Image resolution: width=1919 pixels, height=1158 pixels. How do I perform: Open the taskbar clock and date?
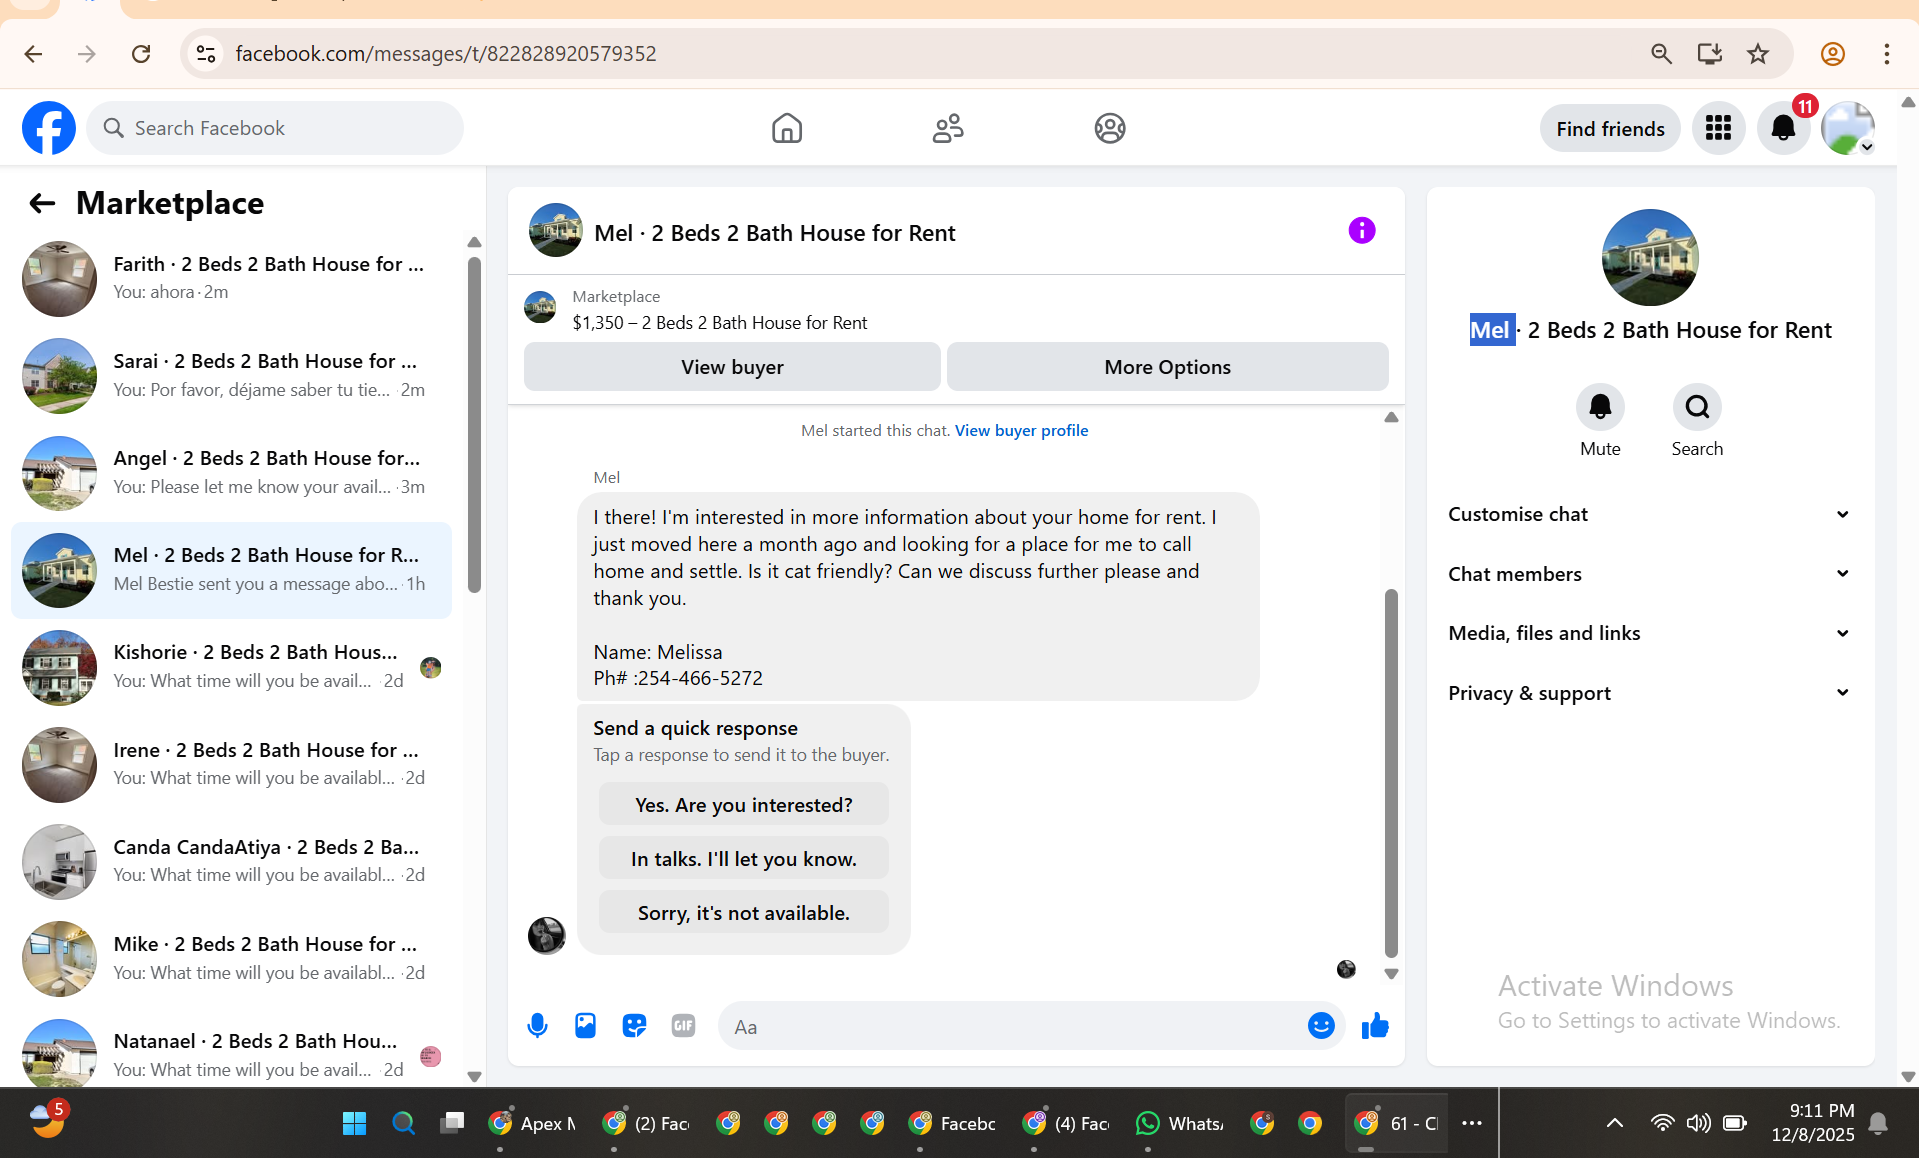[x=1812, y=1123]
